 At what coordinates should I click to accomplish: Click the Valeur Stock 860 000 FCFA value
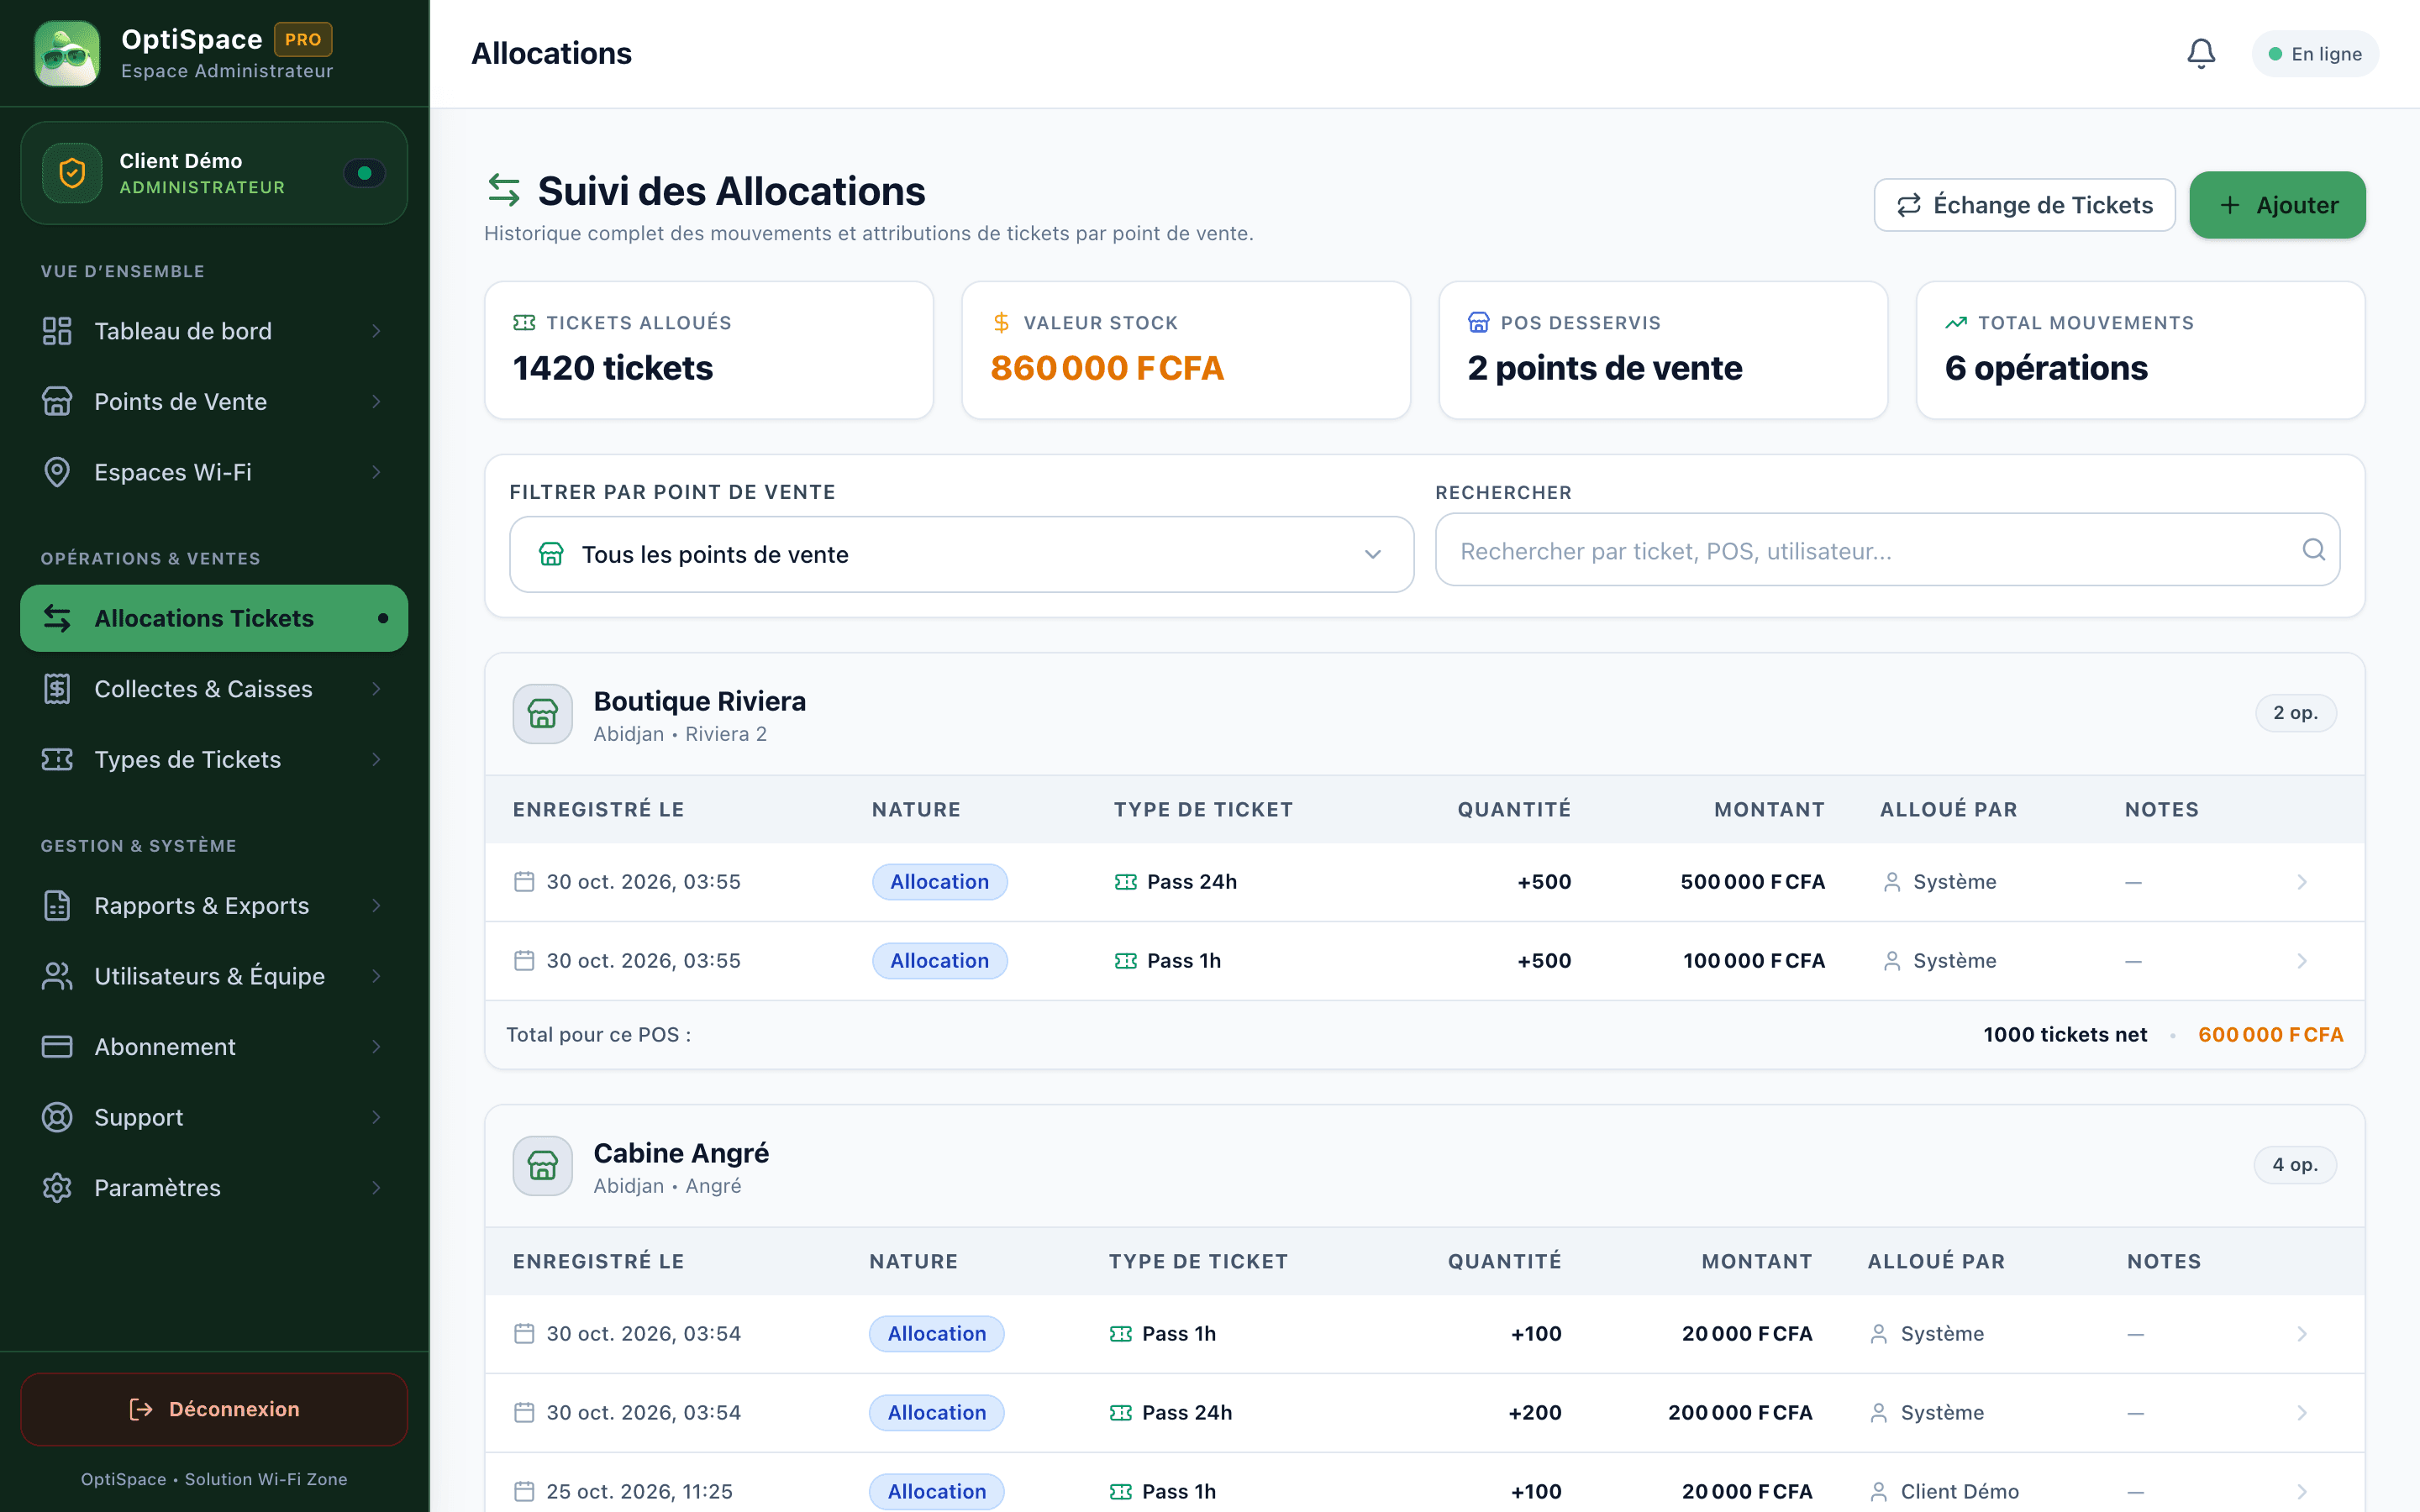pyautogui.click(x=1107, y=368)
